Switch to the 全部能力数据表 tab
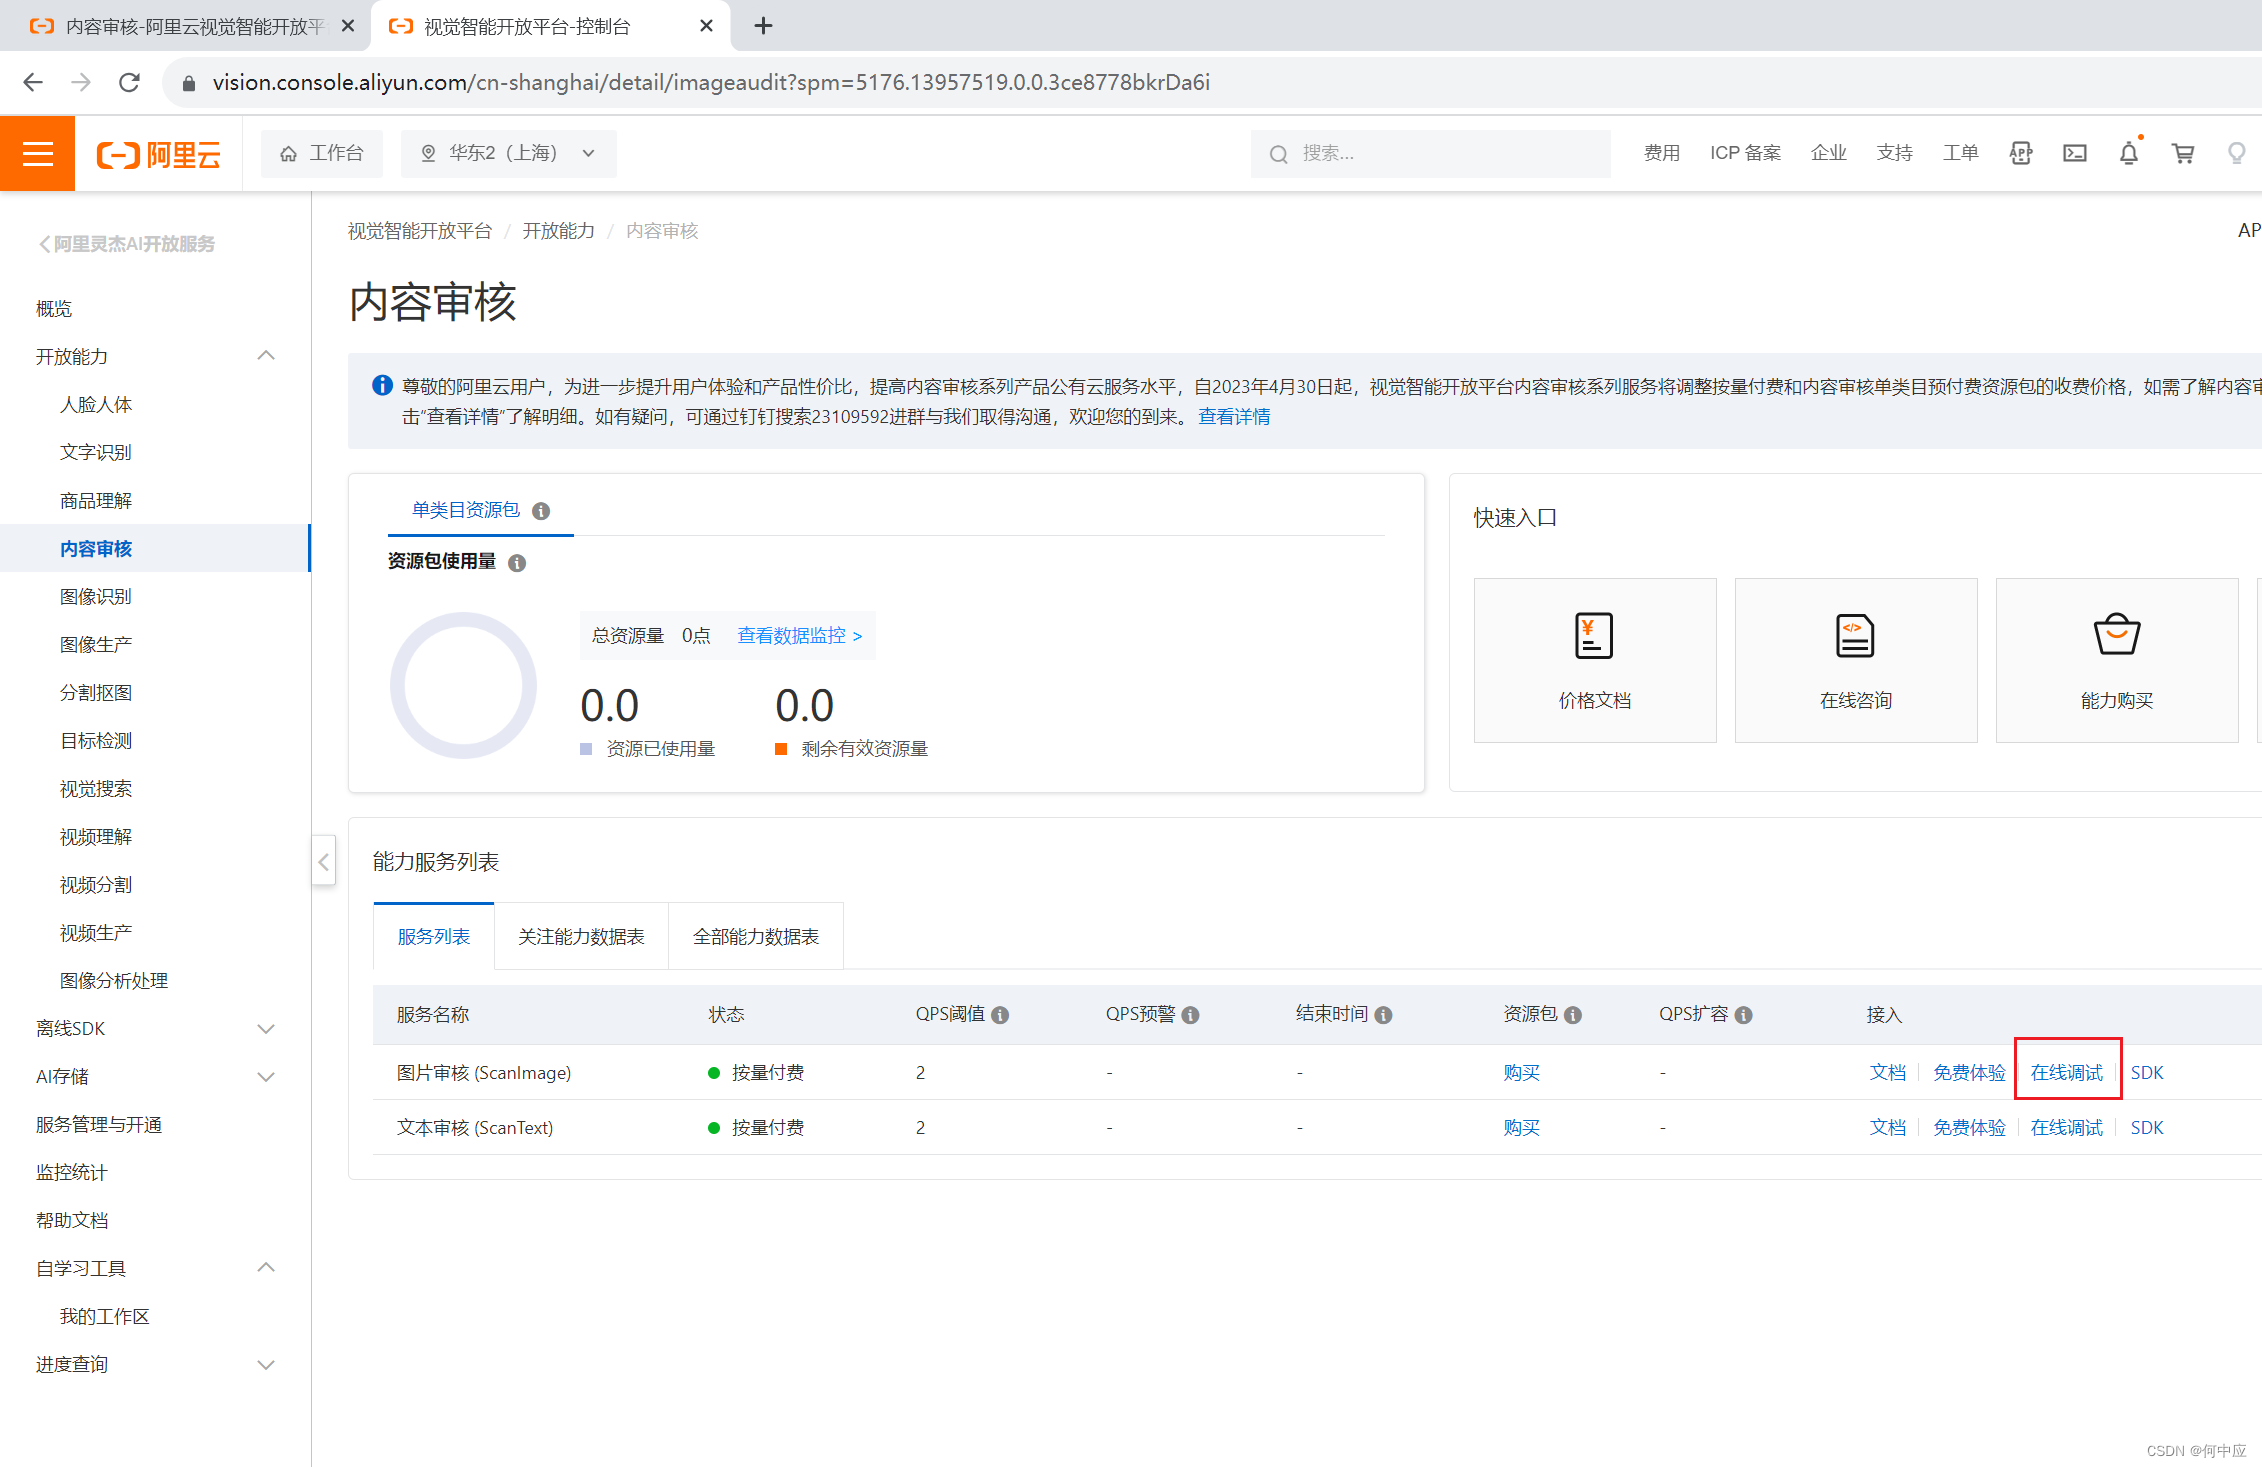 755,937
